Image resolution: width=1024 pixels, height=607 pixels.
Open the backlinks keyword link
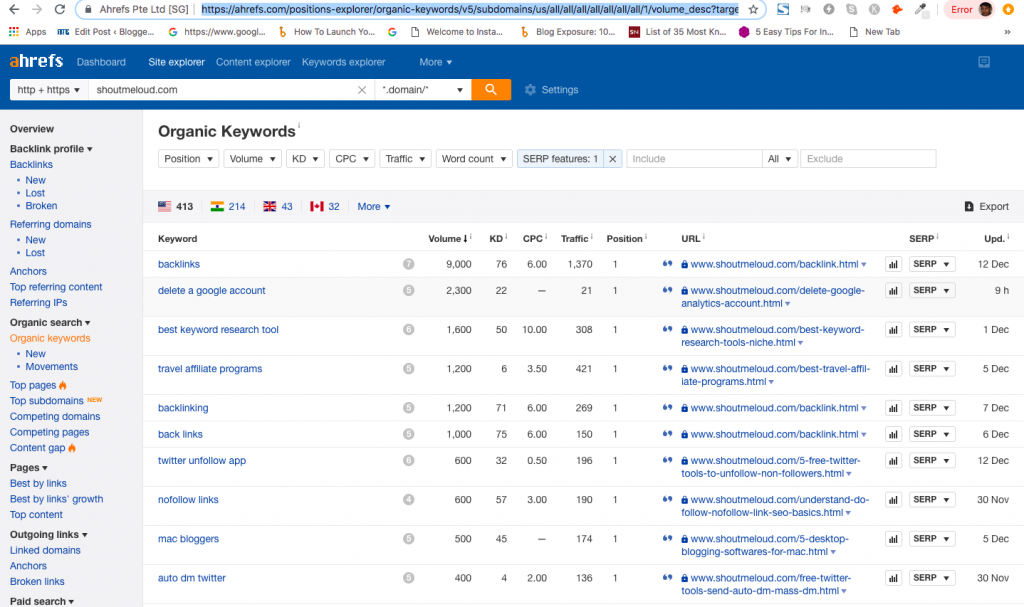[x=179, y=264]
